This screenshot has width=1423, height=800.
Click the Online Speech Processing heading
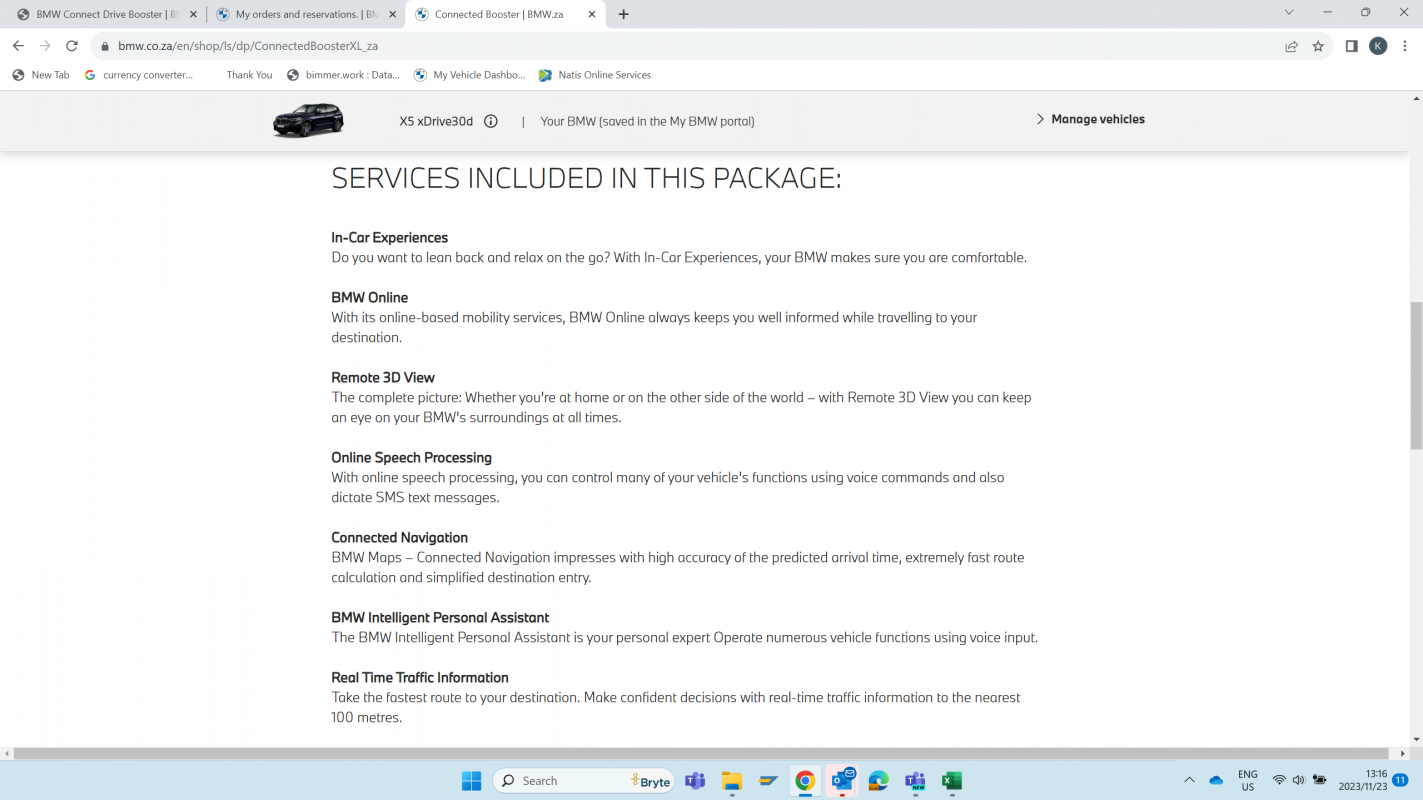(x=412, y=458)
